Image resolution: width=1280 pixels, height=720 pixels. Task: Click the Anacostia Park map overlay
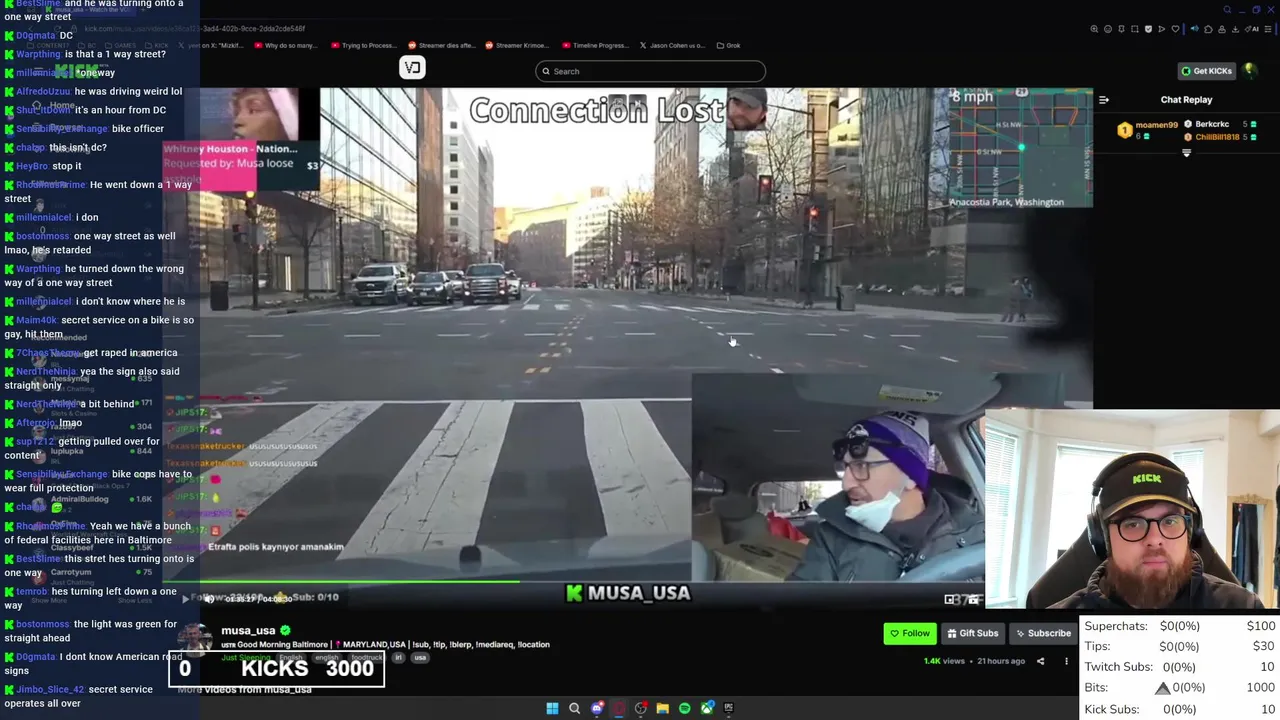pyautogui.click(x=1021, y=149)
